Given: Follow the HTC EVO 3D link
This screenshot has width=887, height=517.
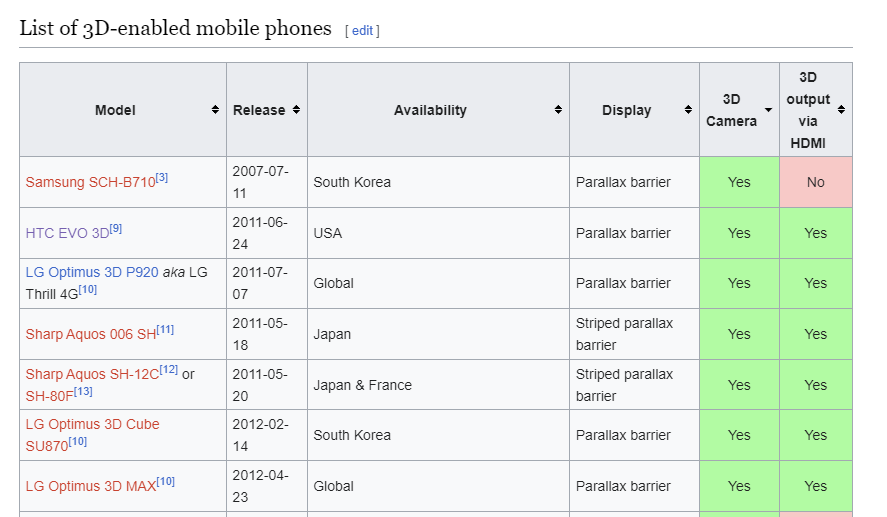Looking at the screenshot, I should 67,233.
